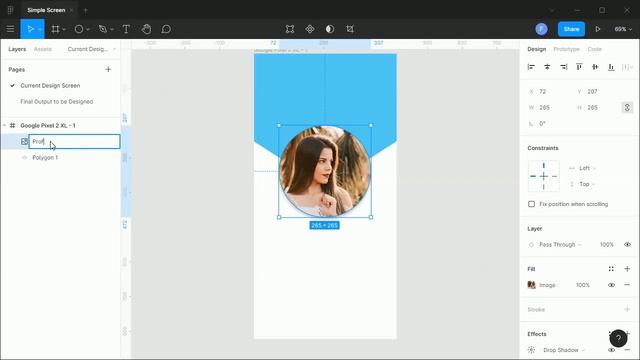Click the layer opacity 100% field
Image resolution: width=640 pixels, height=360 pixels.
click(607, 244)
